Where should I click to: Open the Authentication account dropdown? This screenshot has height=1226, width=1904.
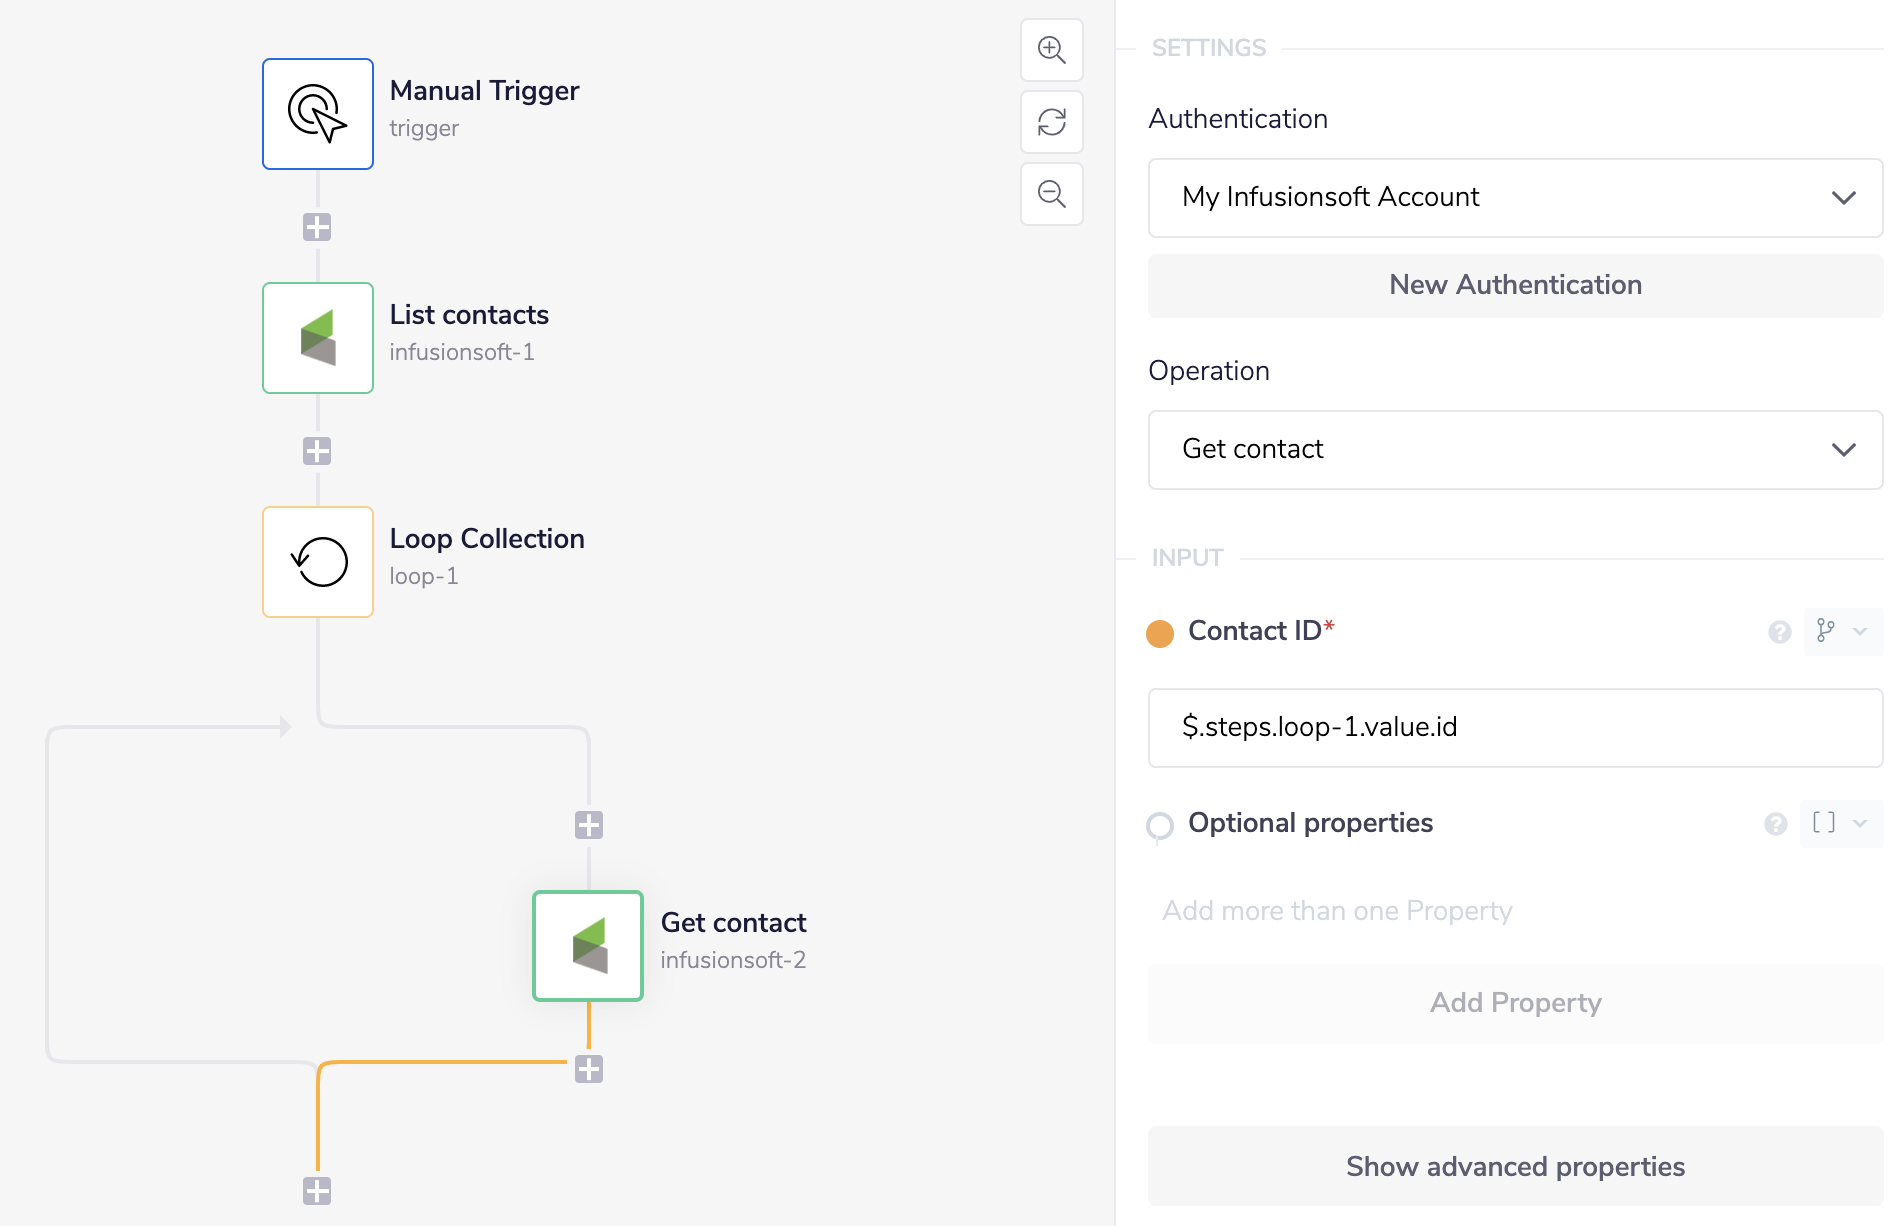1514,198
